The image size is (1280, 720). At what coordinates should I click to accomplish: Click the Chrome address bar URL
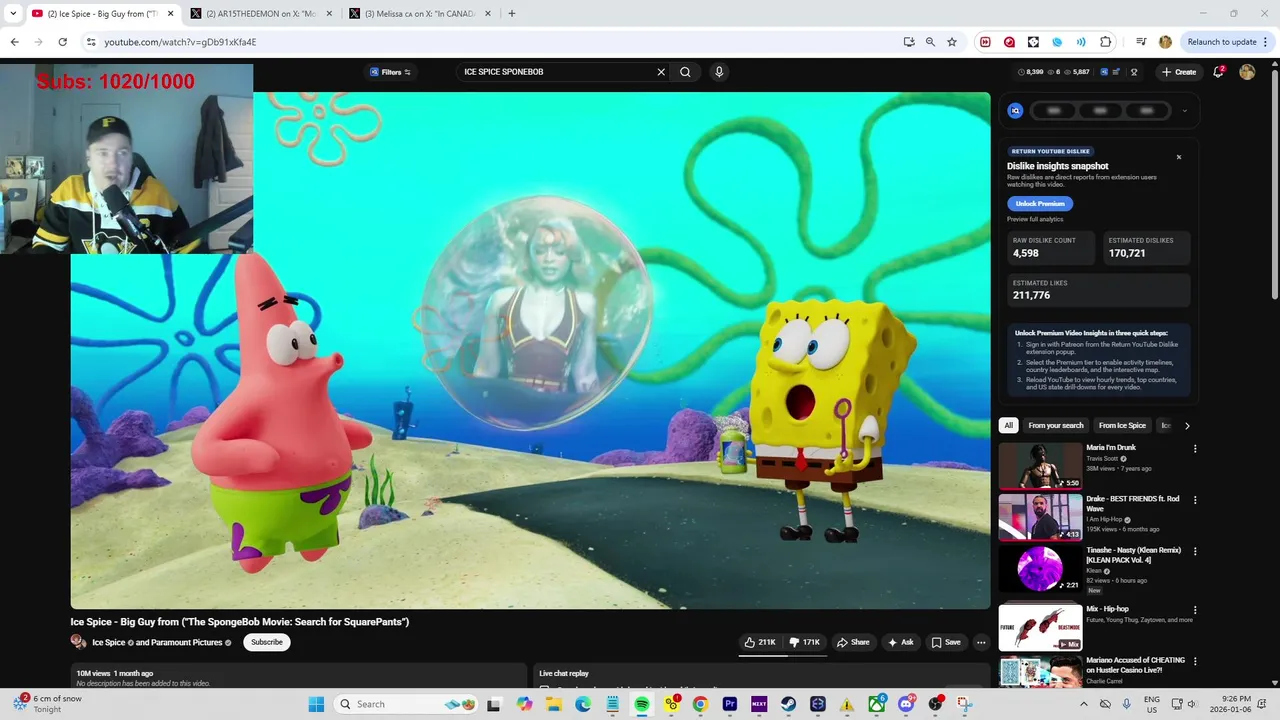tap(180, 42)
